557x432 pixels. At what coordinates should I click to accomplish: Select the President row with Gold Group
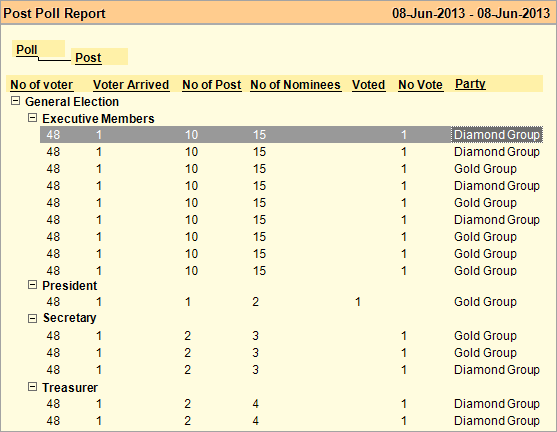pyautogui.click(x=291, y=302)
